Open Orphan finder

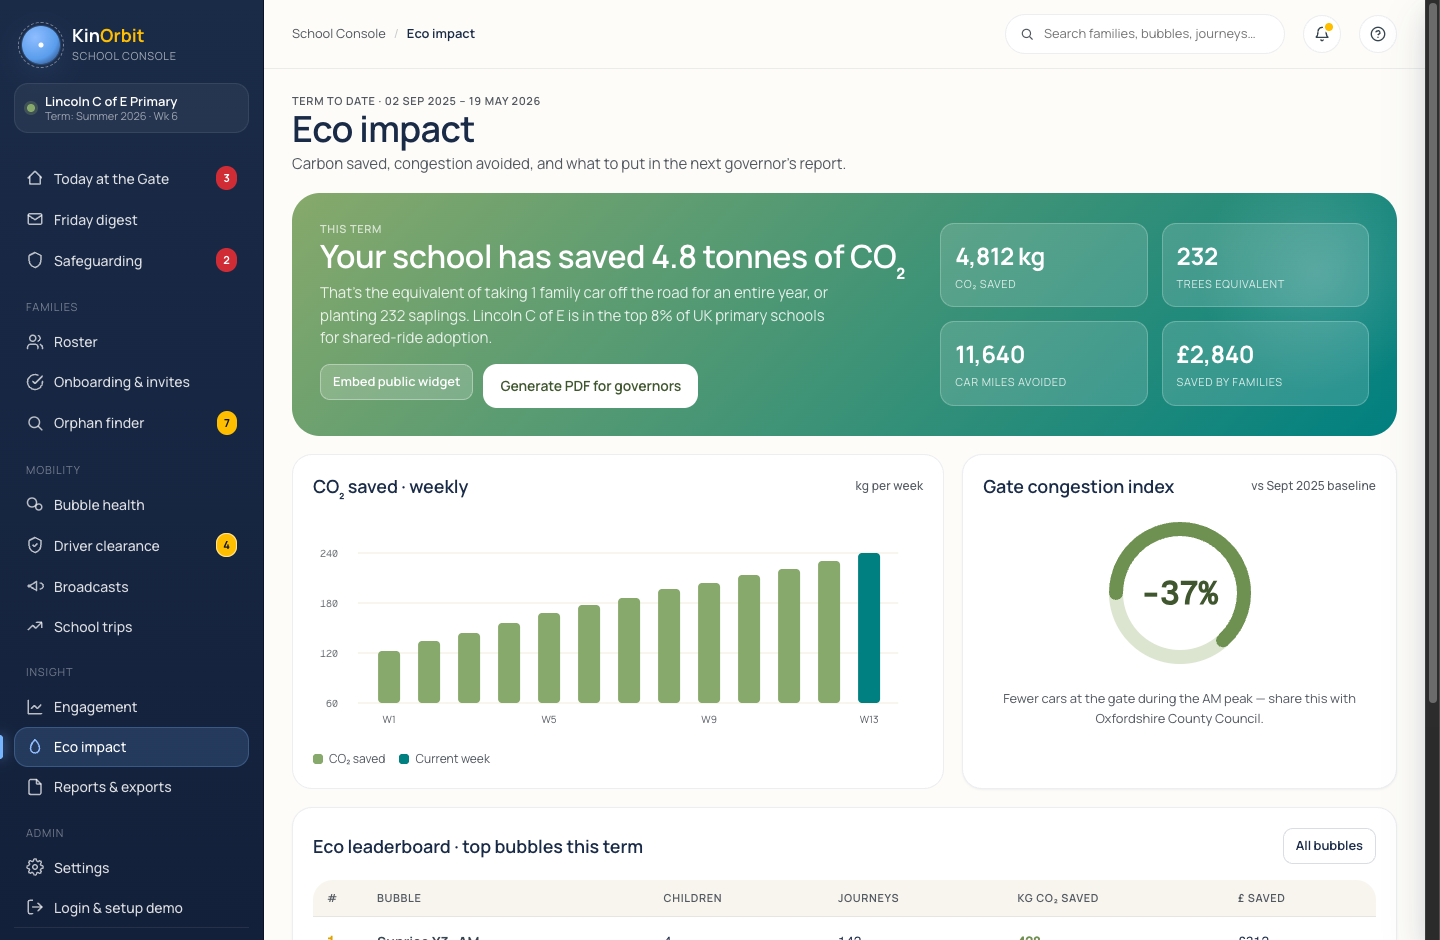(131, 423)
